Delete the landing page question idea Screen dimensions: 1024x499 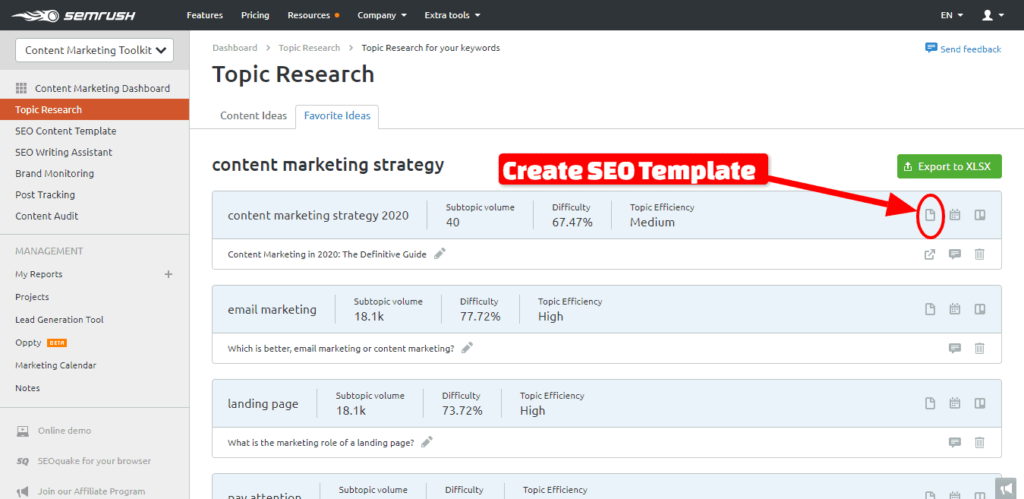pyautogui.click(x=980, y=443)
